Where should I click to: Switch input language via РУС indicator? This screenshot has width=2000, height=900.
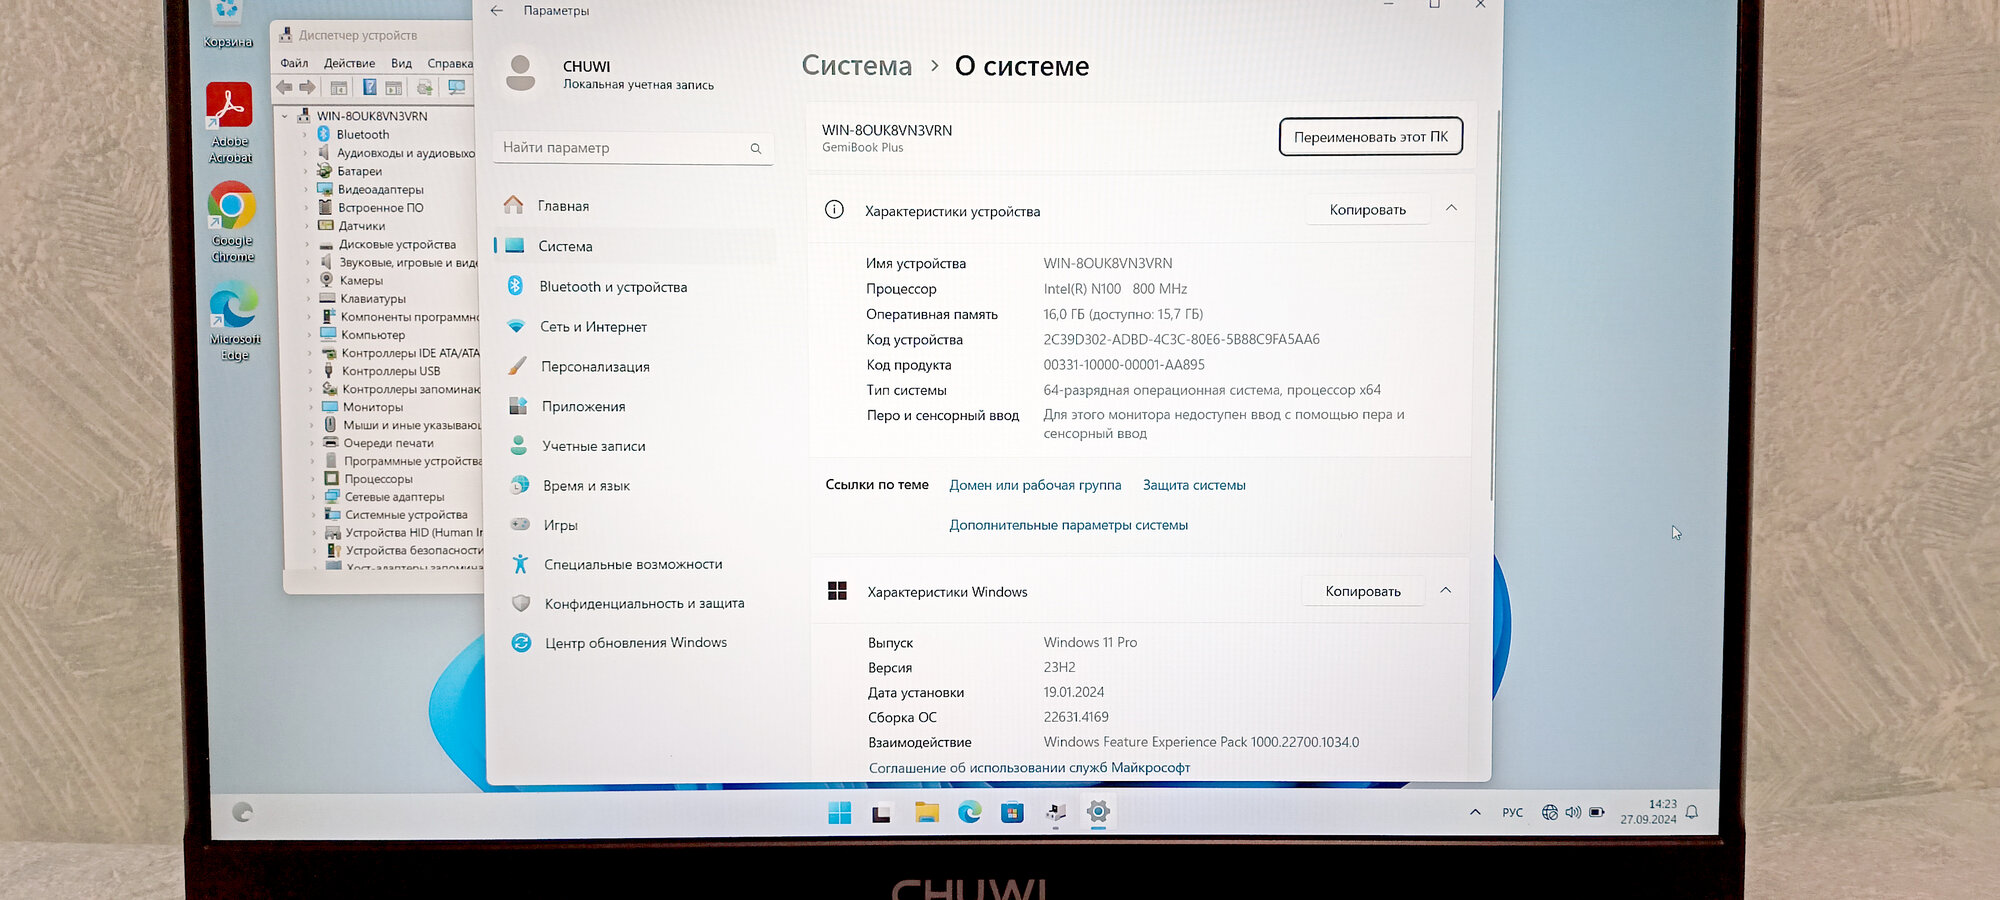pos(1512,813)
